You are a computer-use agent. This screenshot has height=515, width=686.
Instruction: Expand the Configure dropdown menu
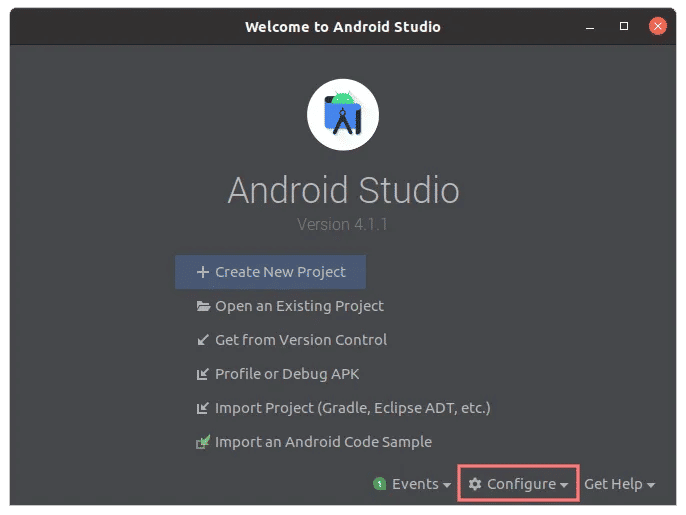(518, 484)
